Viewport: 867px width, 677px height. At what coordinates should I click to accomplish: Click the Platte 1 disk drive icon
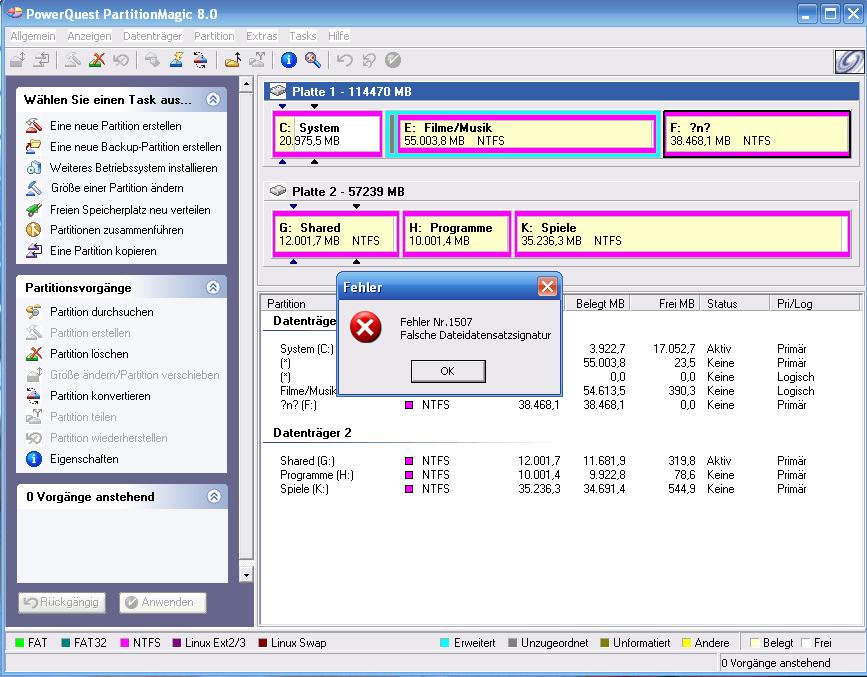[278, 91]
